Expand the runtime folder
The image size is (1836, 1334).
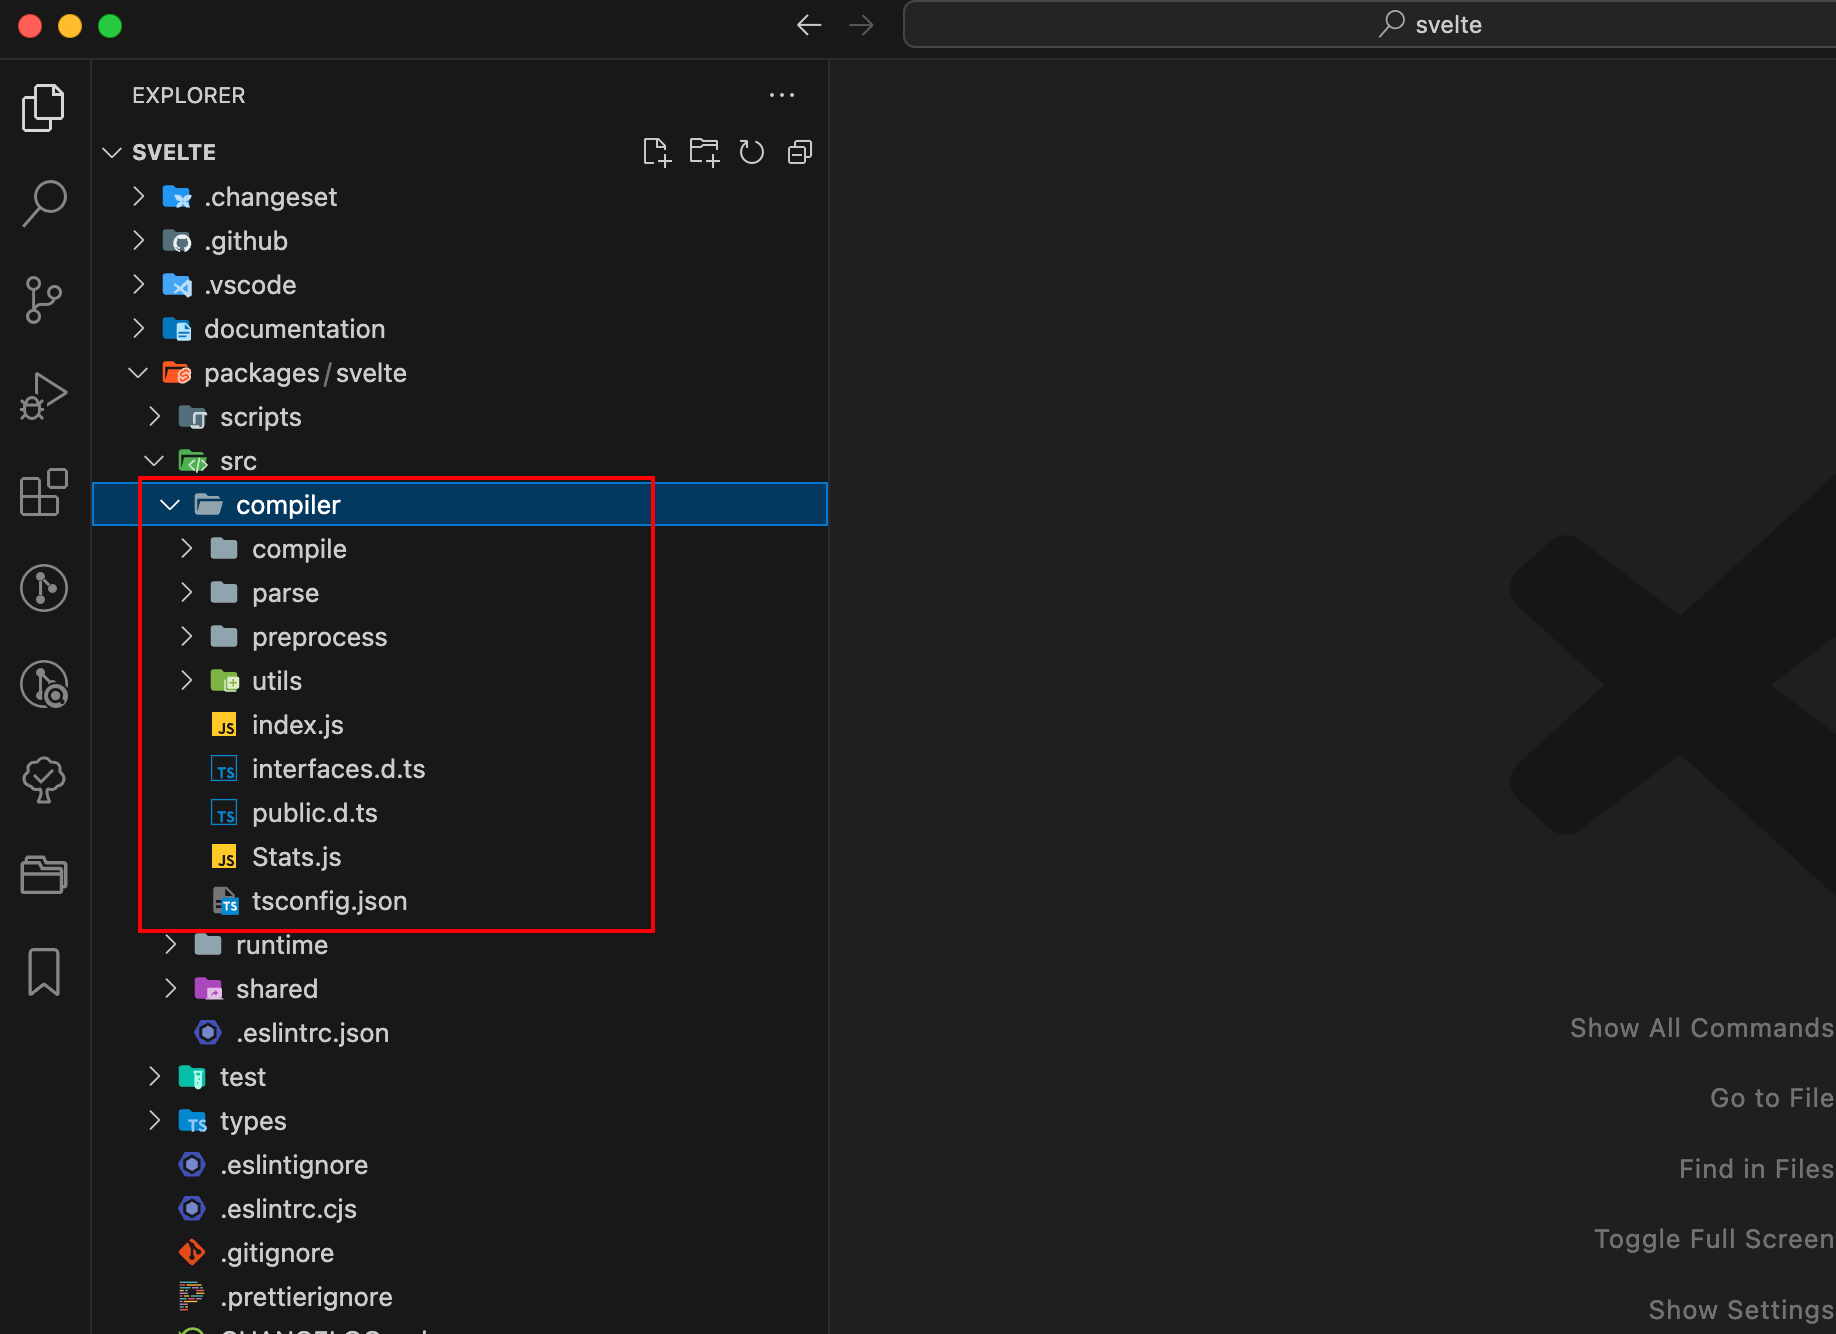coord(170,945)
